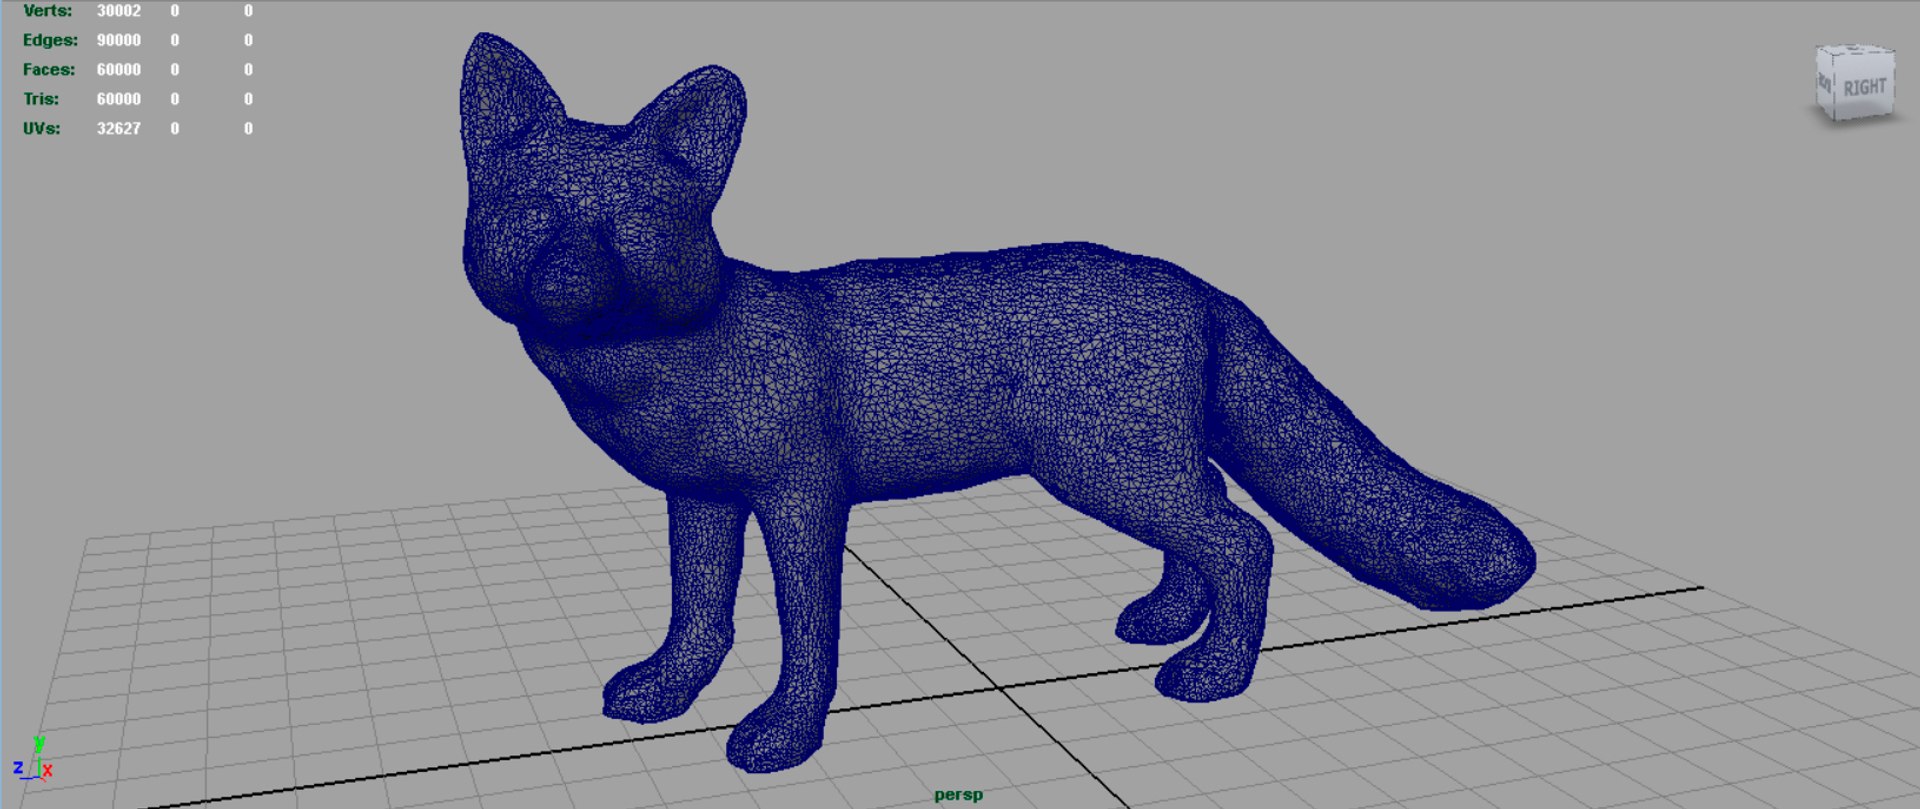
Task: Click the Tris: heads-up label
Action: [41, 99]
